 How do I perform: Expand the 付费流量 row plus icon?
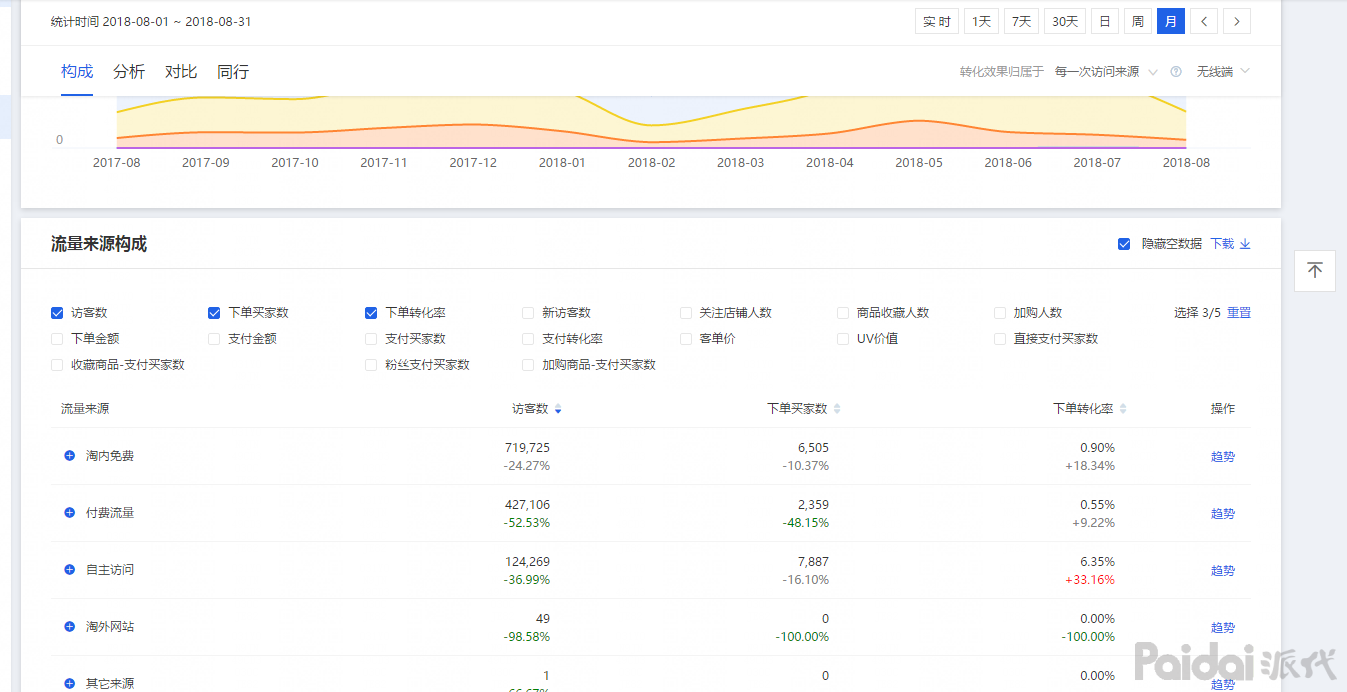pos(69,512)
